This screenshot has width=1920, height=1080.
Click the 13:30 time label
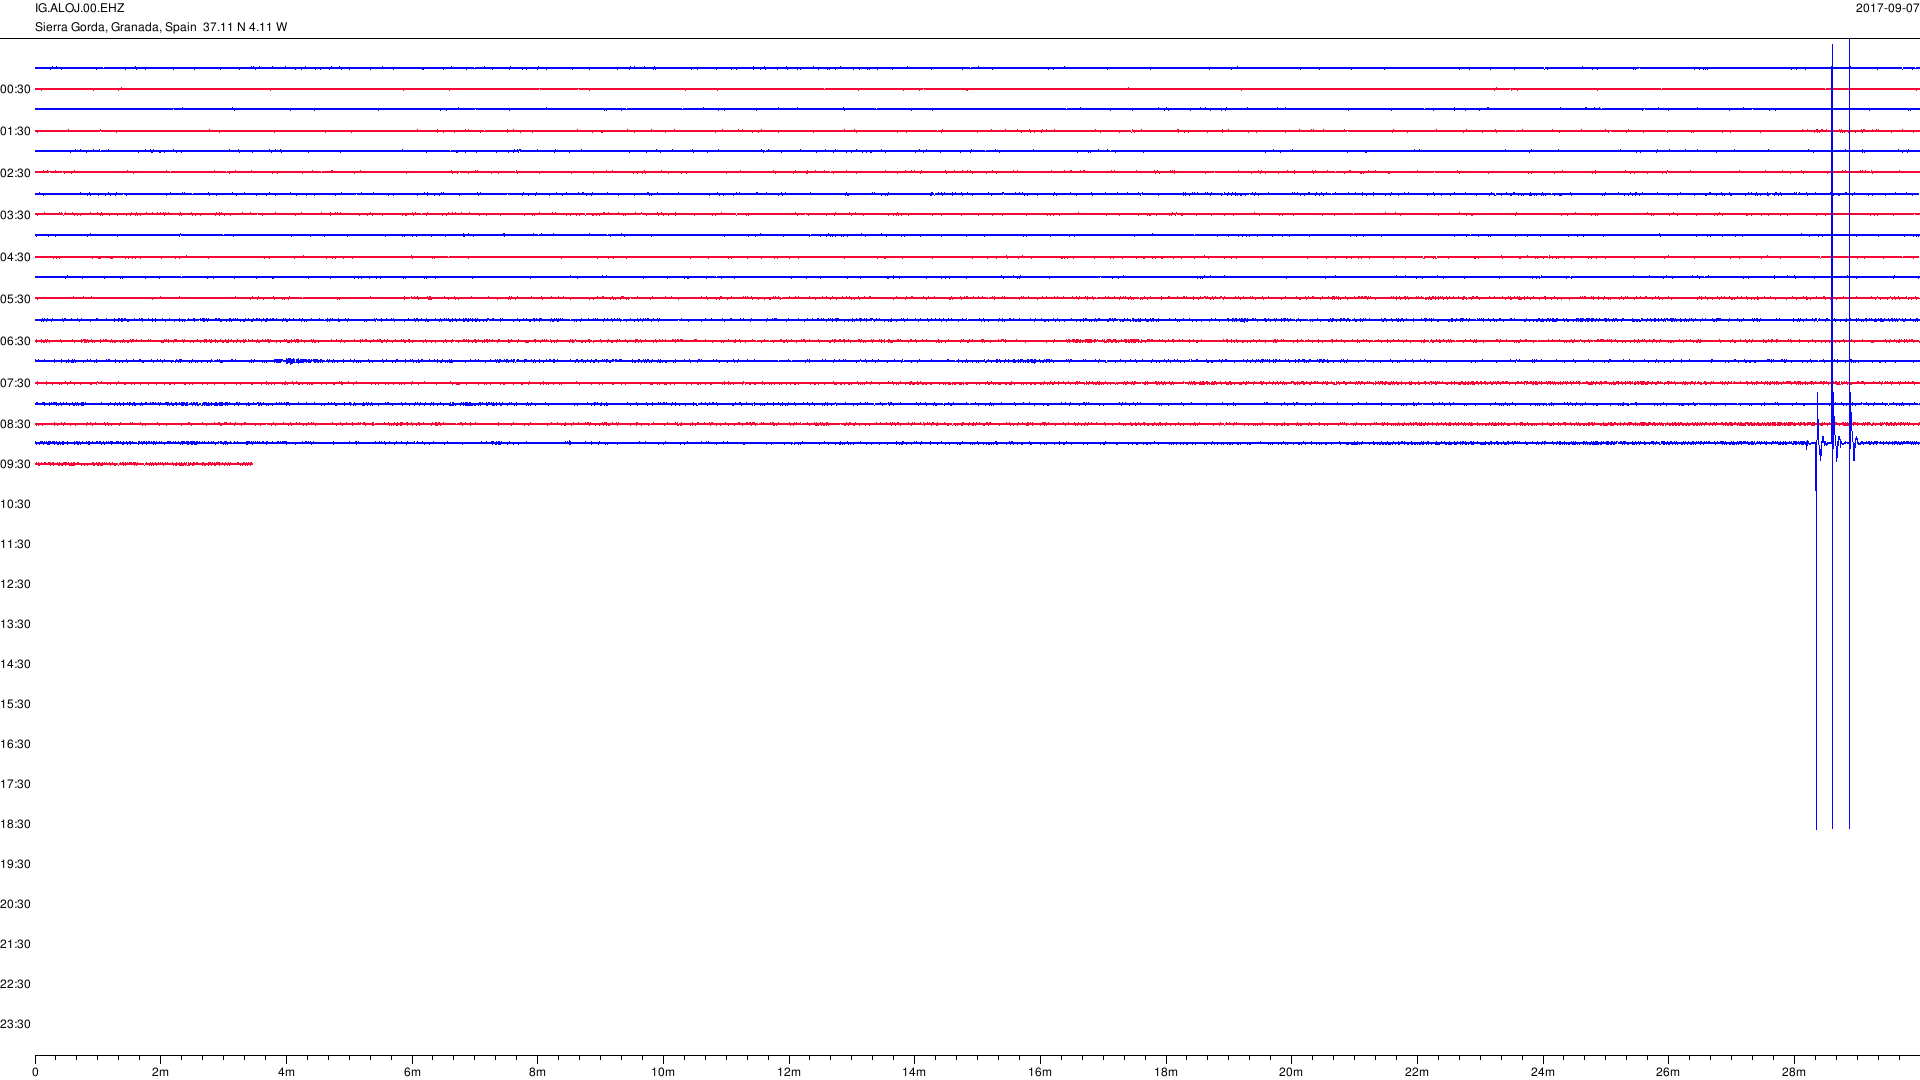(15, 624)
